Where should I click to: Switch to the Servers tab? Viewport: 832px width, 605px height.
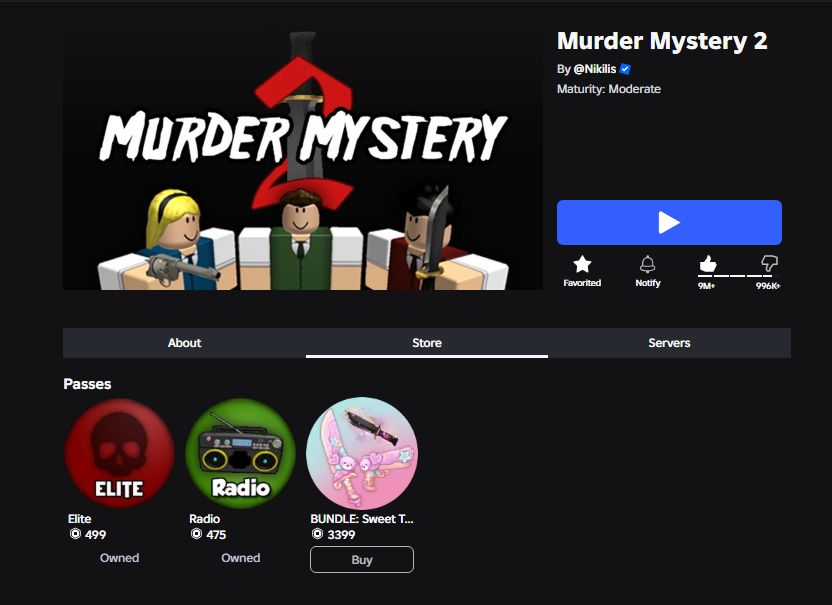coord(669,343)
